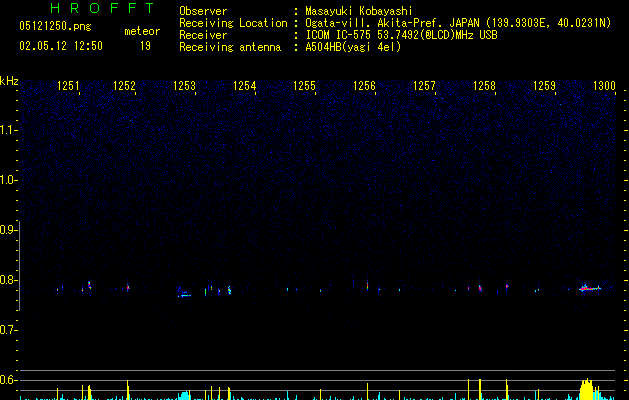Click the 1.0 kHz axis label
The height and width of the screenshot is (400, 629).
coord(8,180)
